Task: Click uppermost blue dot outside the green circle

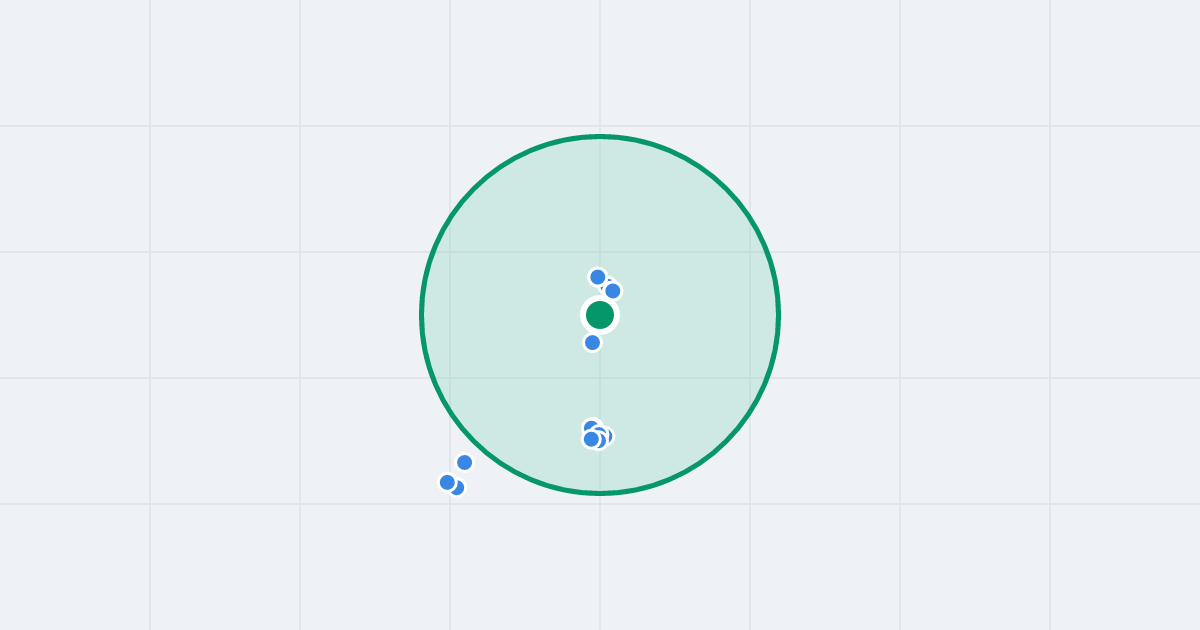Action: pos(465,463)
